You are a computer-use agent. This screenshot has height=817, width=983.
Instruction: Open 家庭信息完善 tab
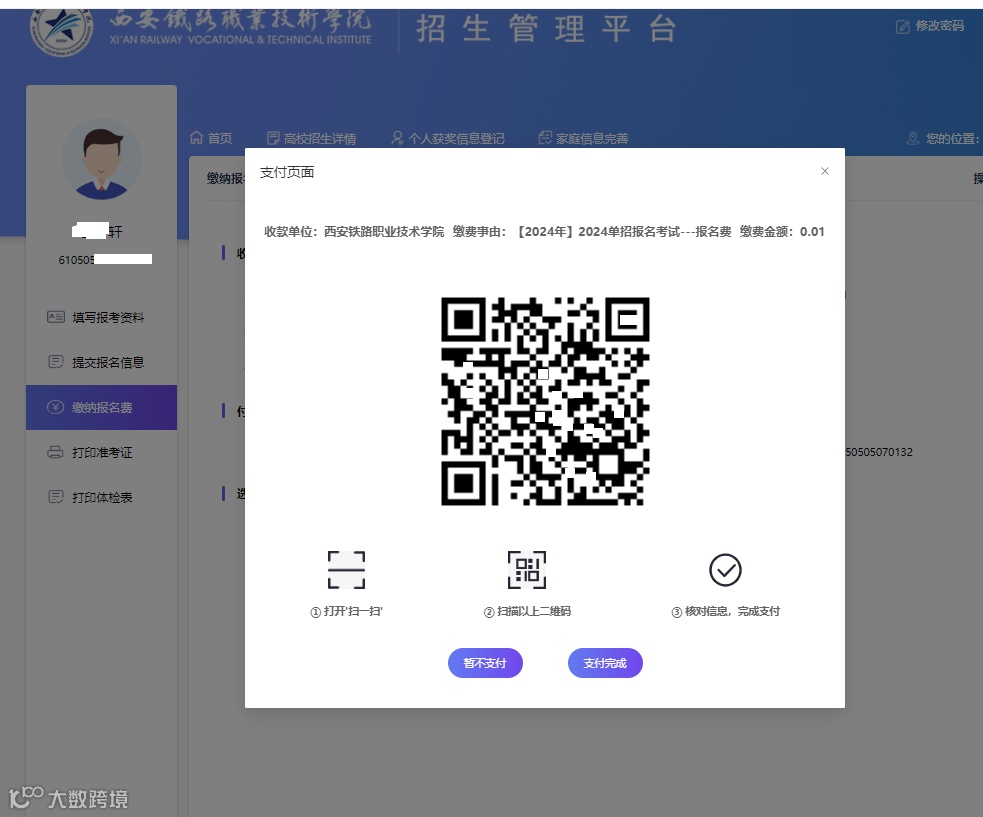[584, 138]
